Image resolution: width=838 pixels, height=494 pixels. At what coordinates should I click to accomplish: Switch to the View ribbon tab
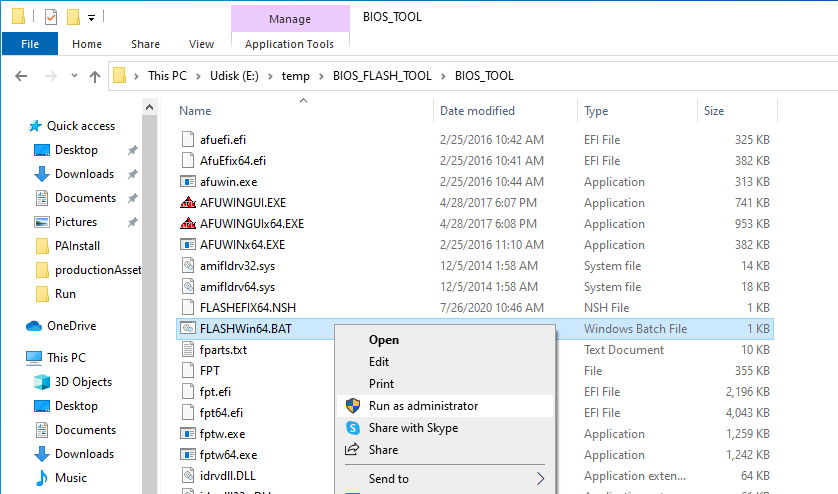click(x=201, y=44)
